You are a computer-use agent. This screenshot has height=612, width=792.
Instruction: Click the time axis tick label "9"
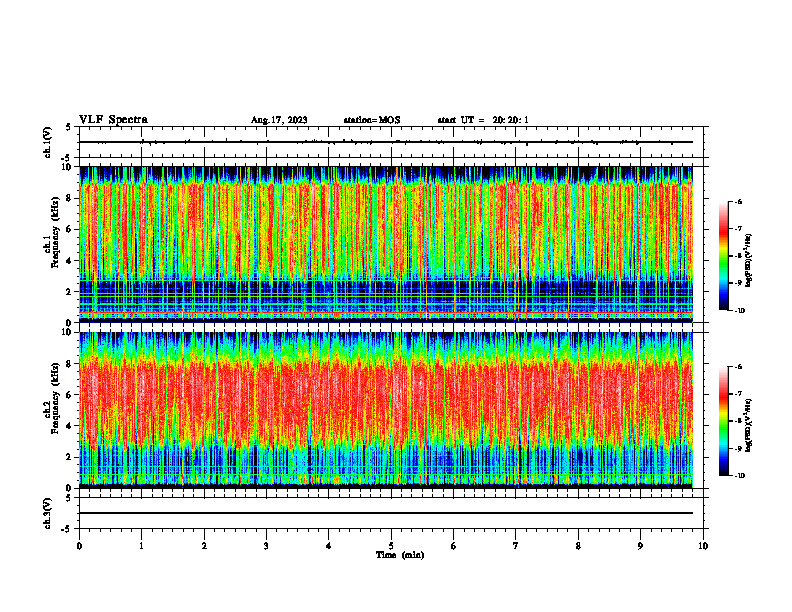tap(640, 546)
